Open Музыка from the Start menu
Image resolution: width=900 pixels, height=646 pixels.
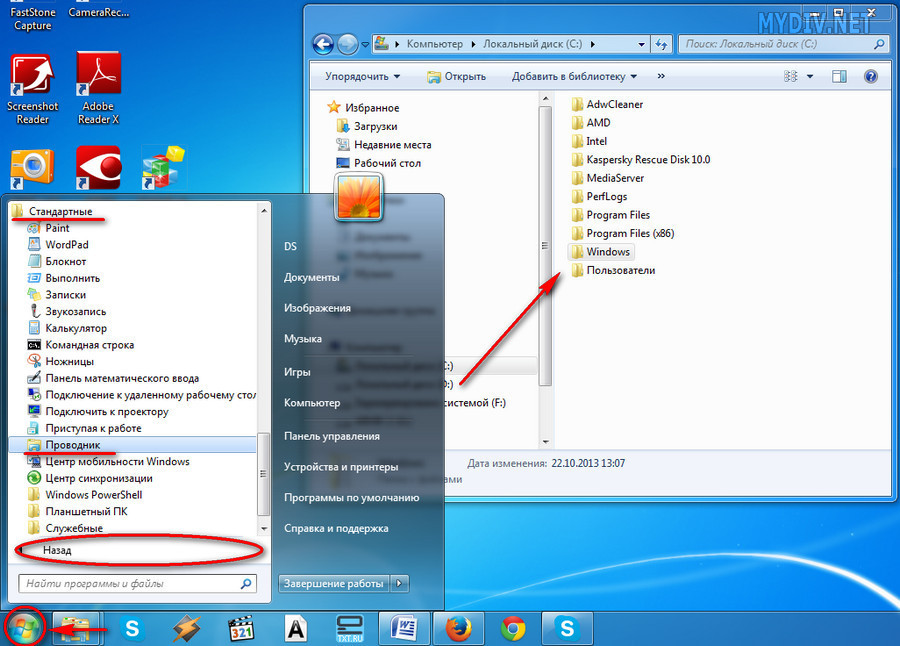[302, 339]
